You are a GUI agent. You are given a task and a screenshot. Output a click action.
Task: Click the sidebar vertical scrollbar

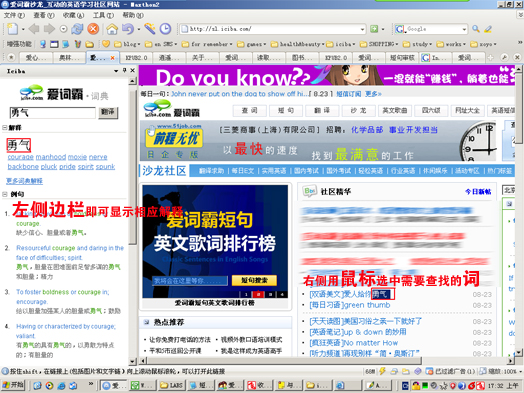coord(132,166)
